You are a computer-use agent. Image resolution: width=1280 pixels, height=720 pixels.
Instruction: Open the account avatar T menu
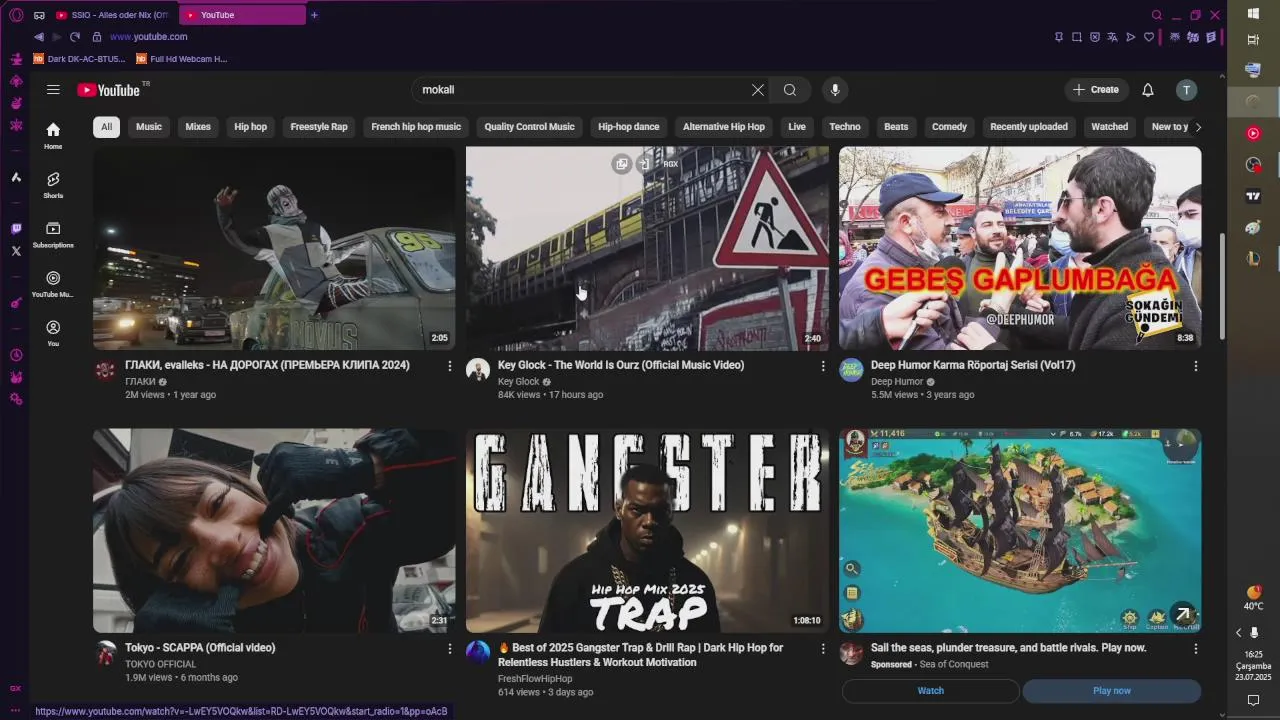[1186, 90]
